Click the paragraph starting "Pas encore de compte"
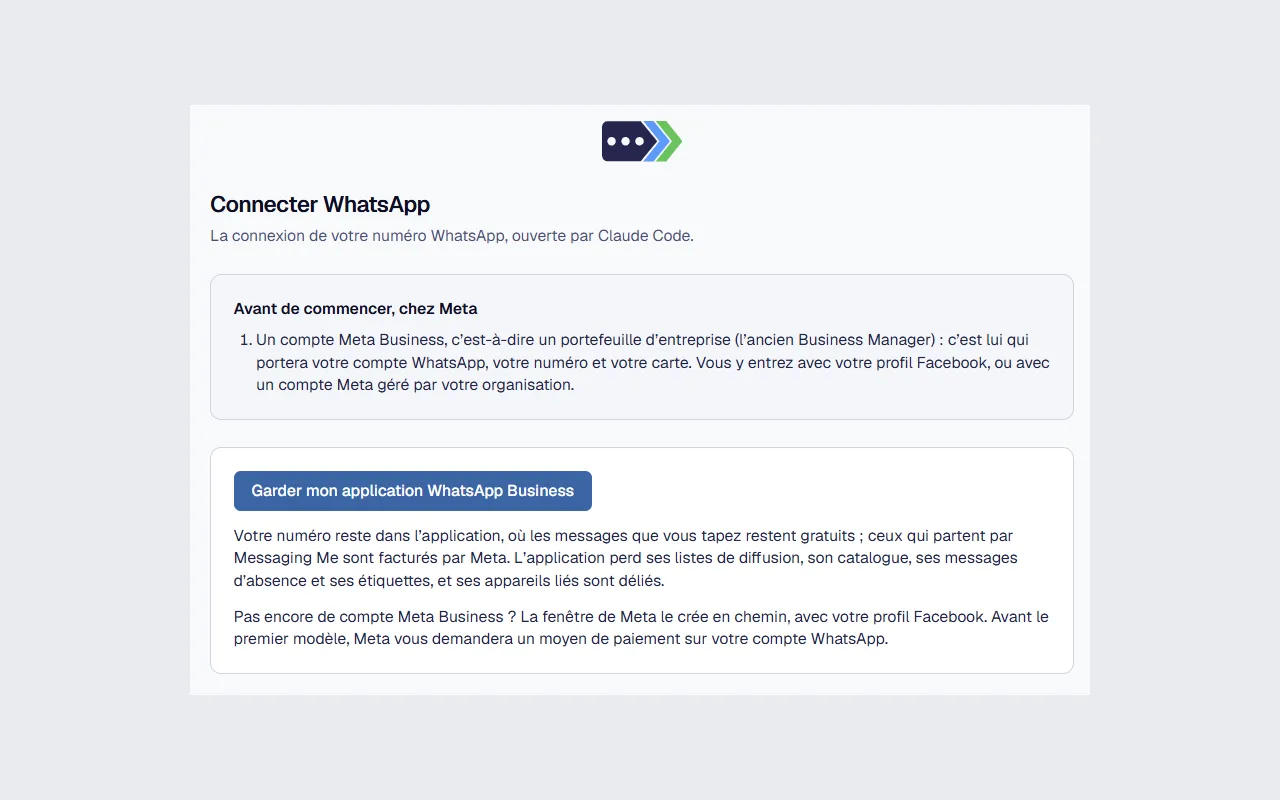This screenshot has width=1280, height=800. pos(641,628)
